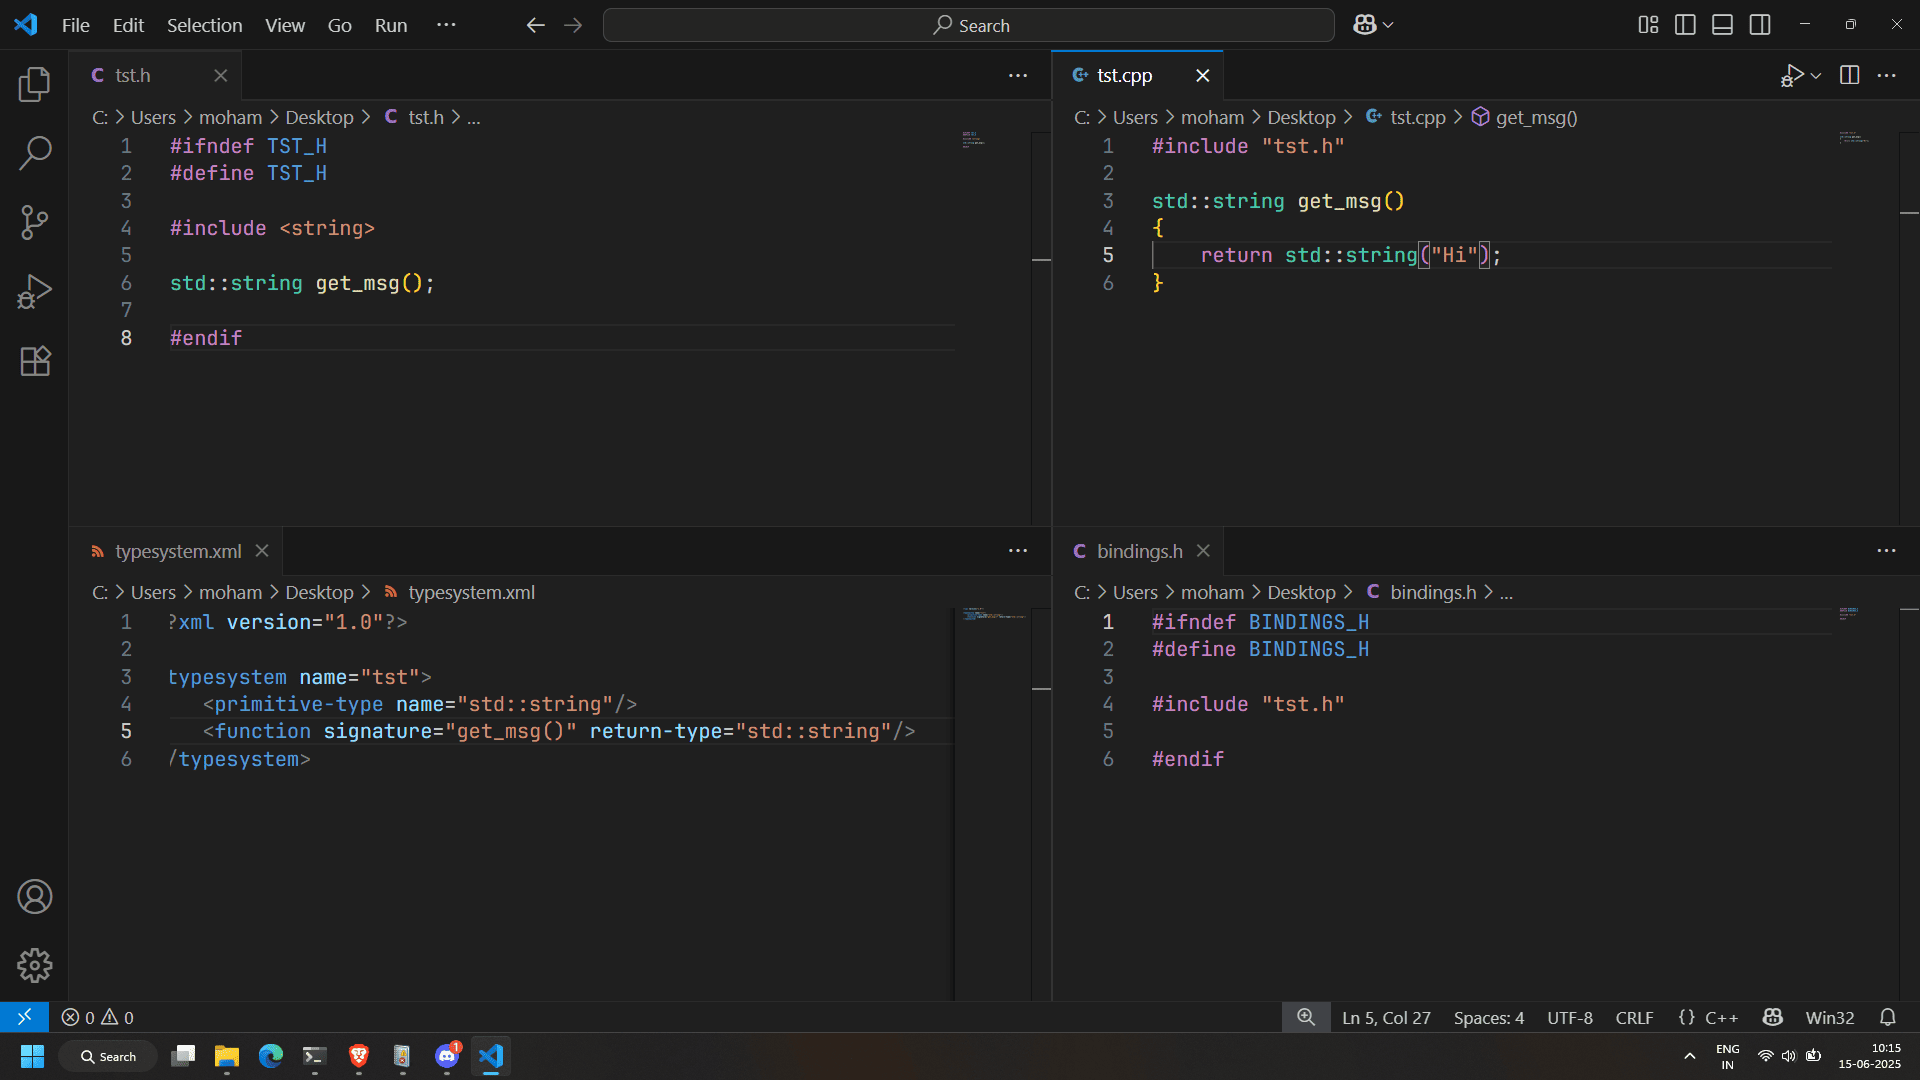Close the tst.cpp tab

[1203, 76]
